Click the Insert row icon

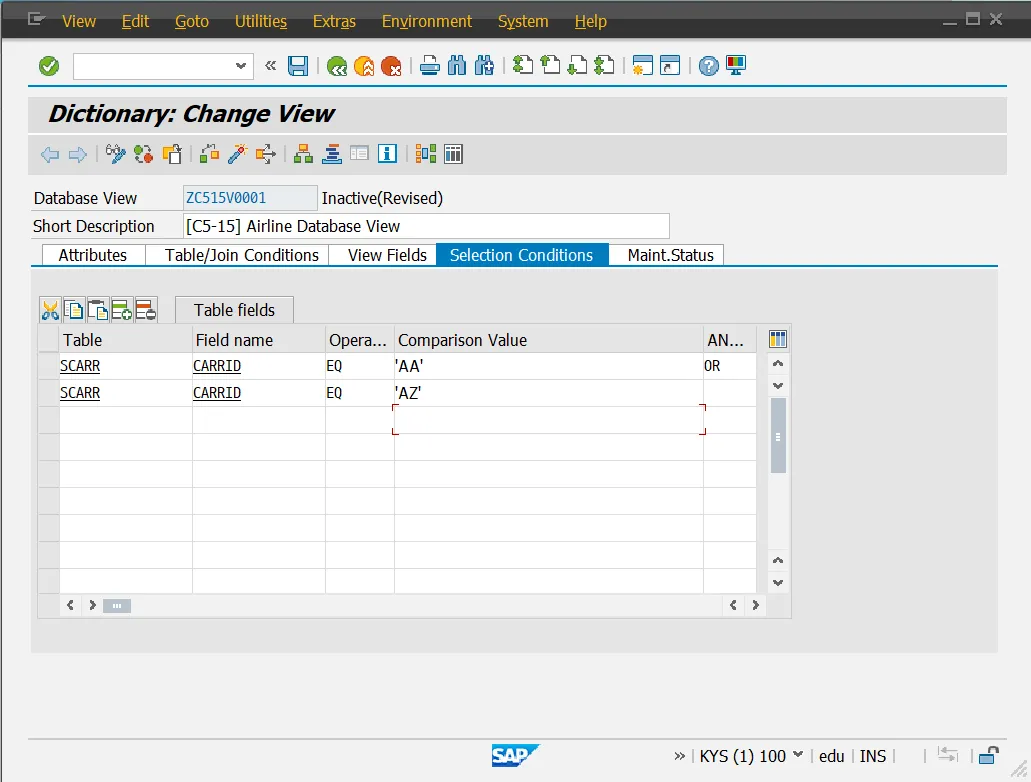[x=121, y=310]
